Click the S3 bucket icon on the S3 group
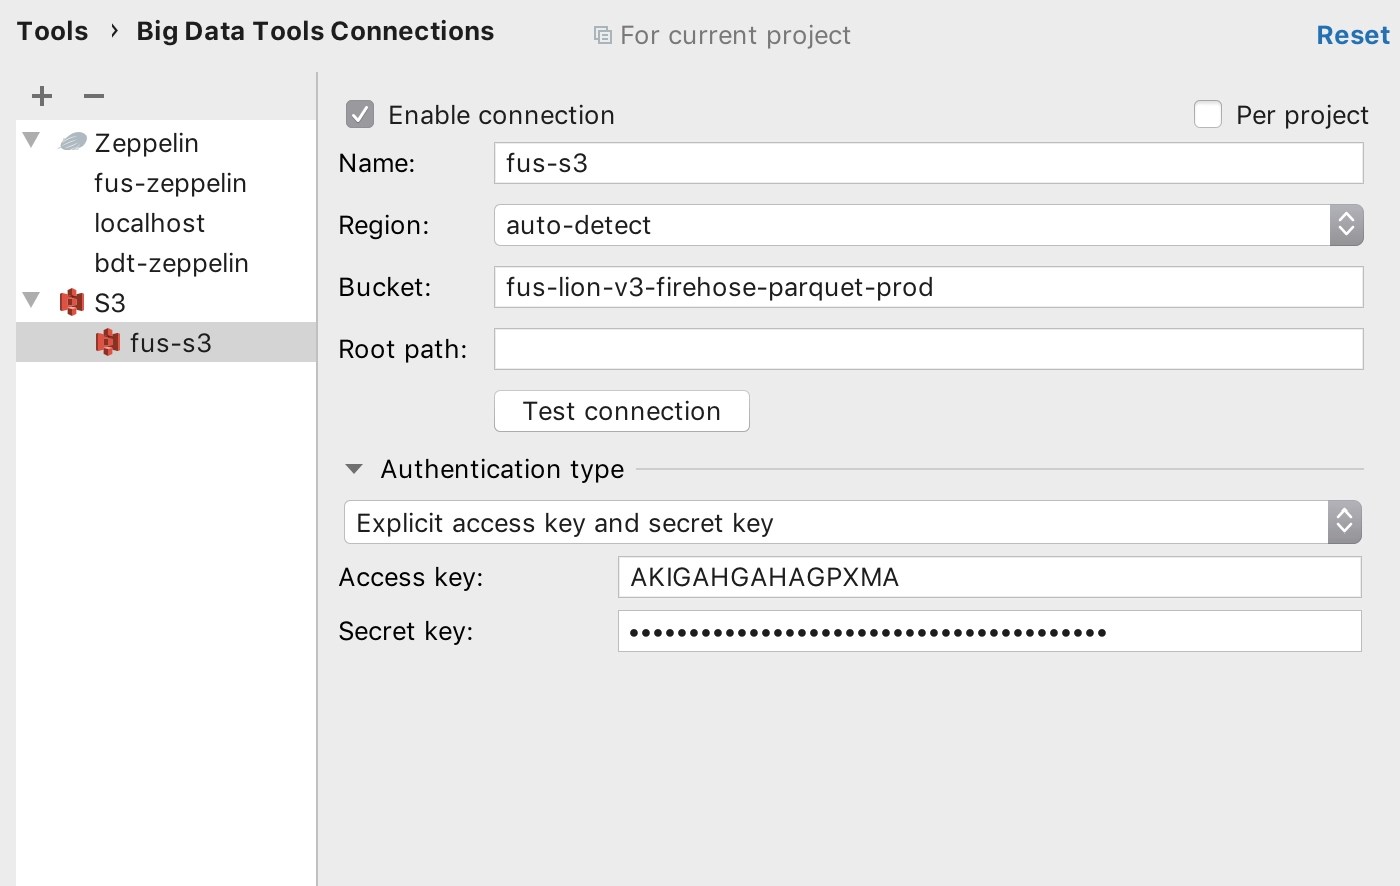This screenshot has height=886, width=1400. (x=72, y=302)
